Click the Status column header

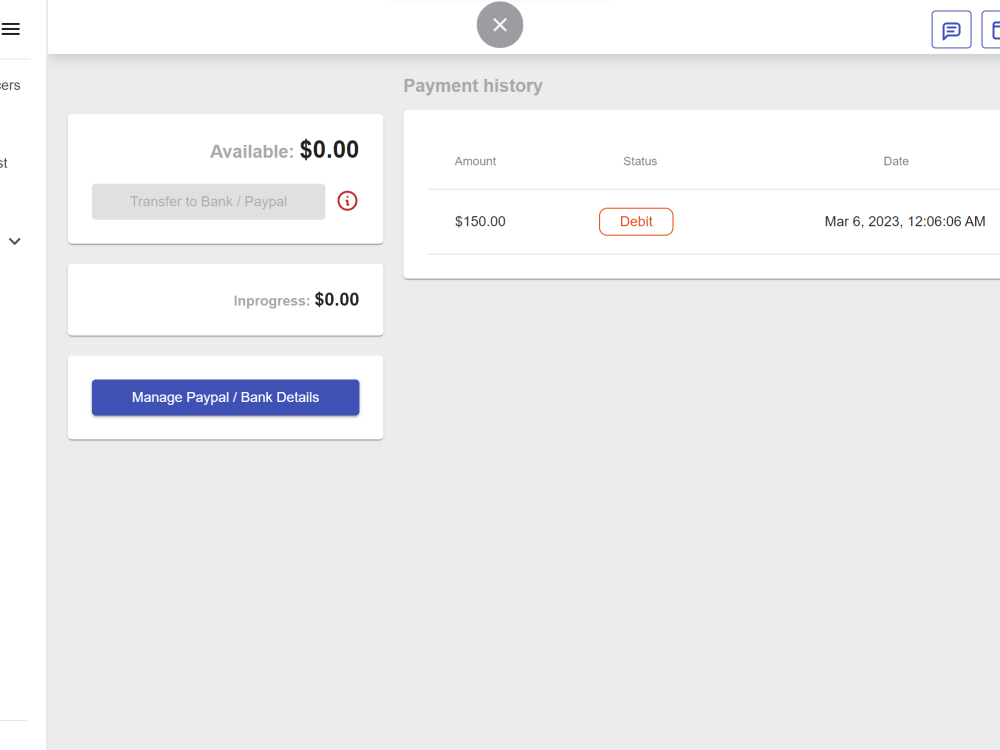(x=640, y=161)
